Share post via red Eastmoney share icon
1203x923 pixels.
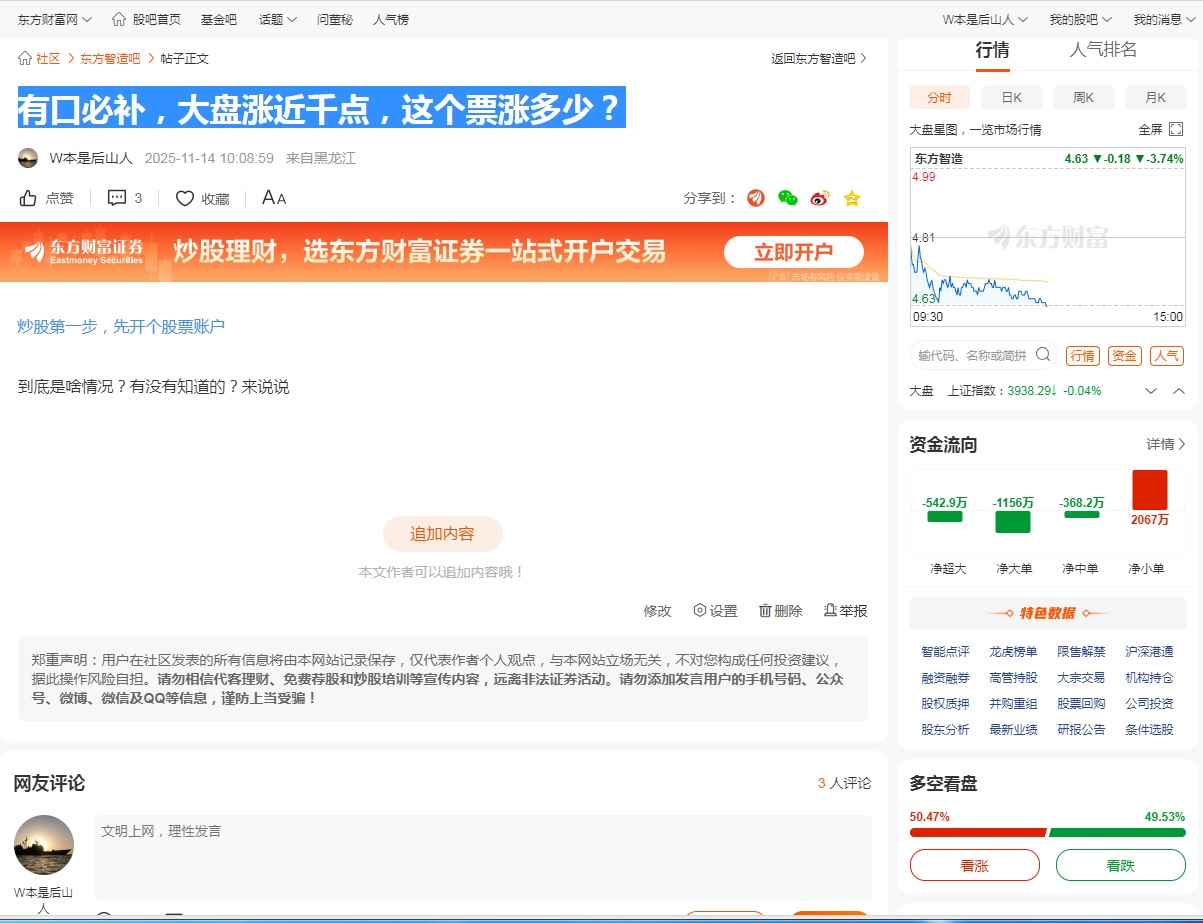[x=756, y=198]
